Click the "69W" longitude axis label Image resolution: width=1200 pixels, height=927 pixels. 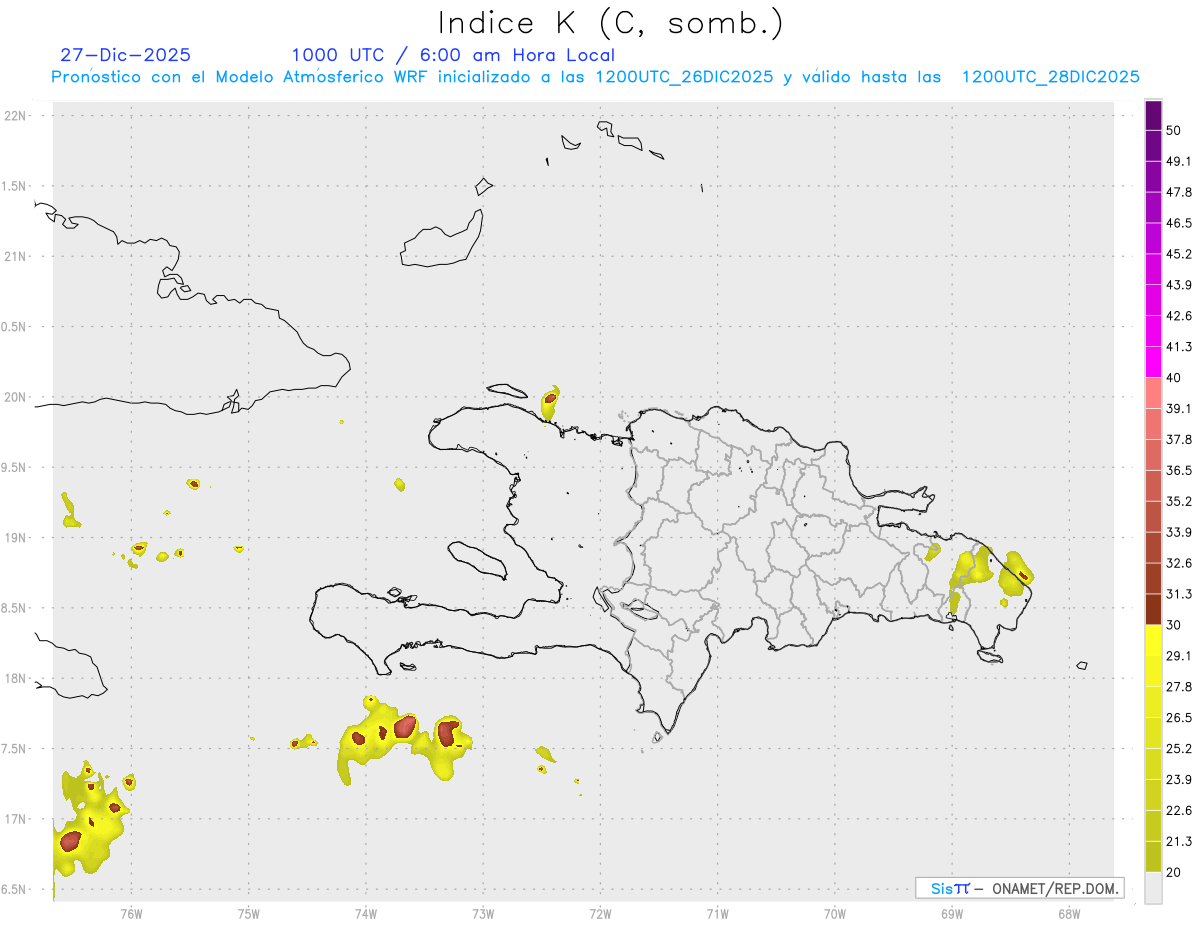click(952, 913)
